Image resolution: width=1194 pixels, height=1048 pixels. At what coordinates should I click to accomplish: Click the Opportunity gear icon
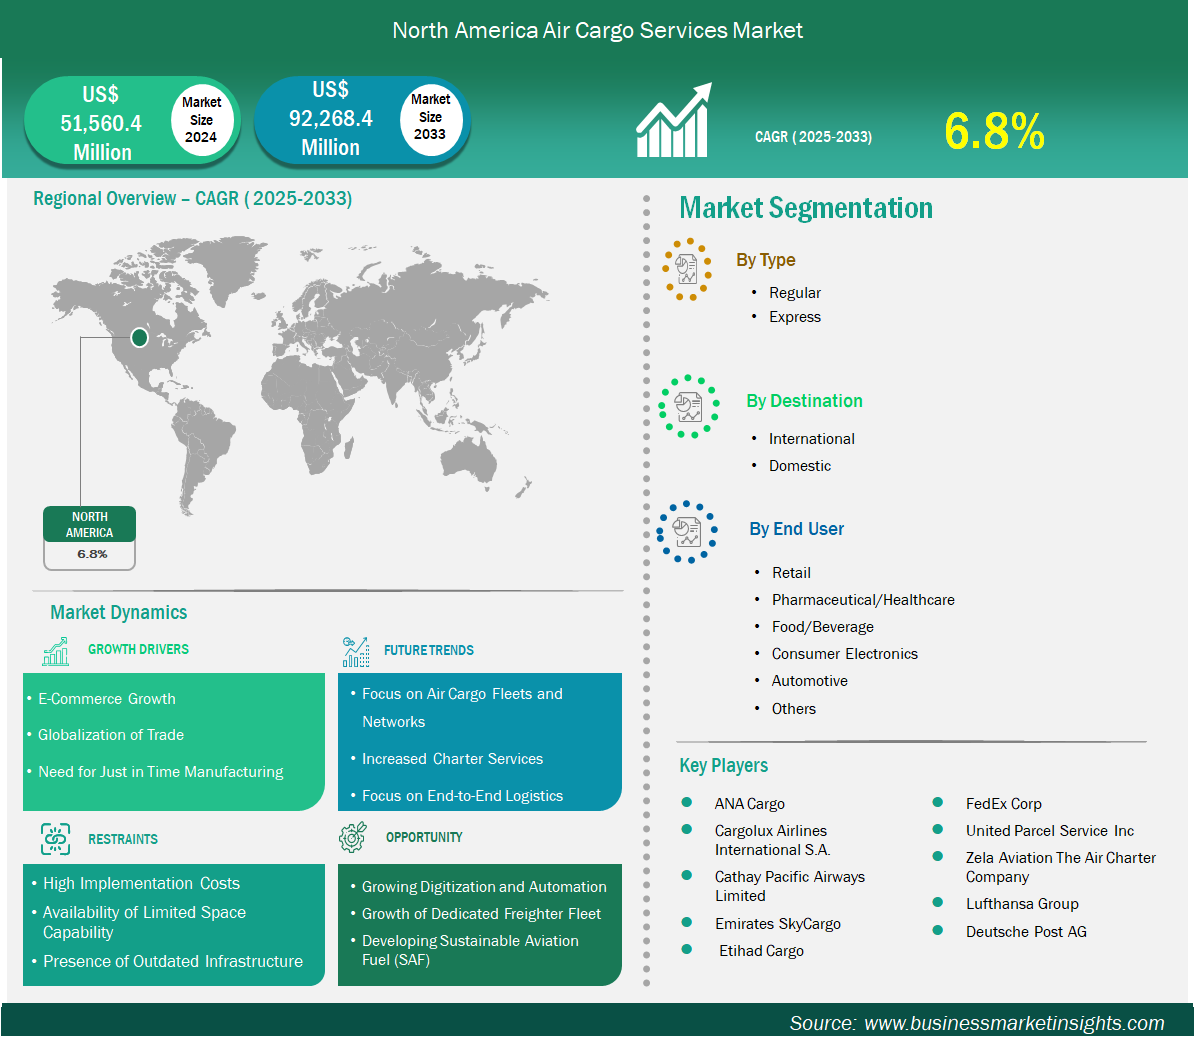tap(353, 838)
